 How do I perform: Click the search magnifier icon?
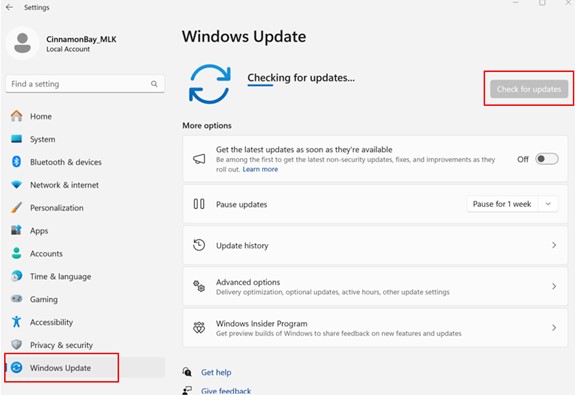click(154, 84)
